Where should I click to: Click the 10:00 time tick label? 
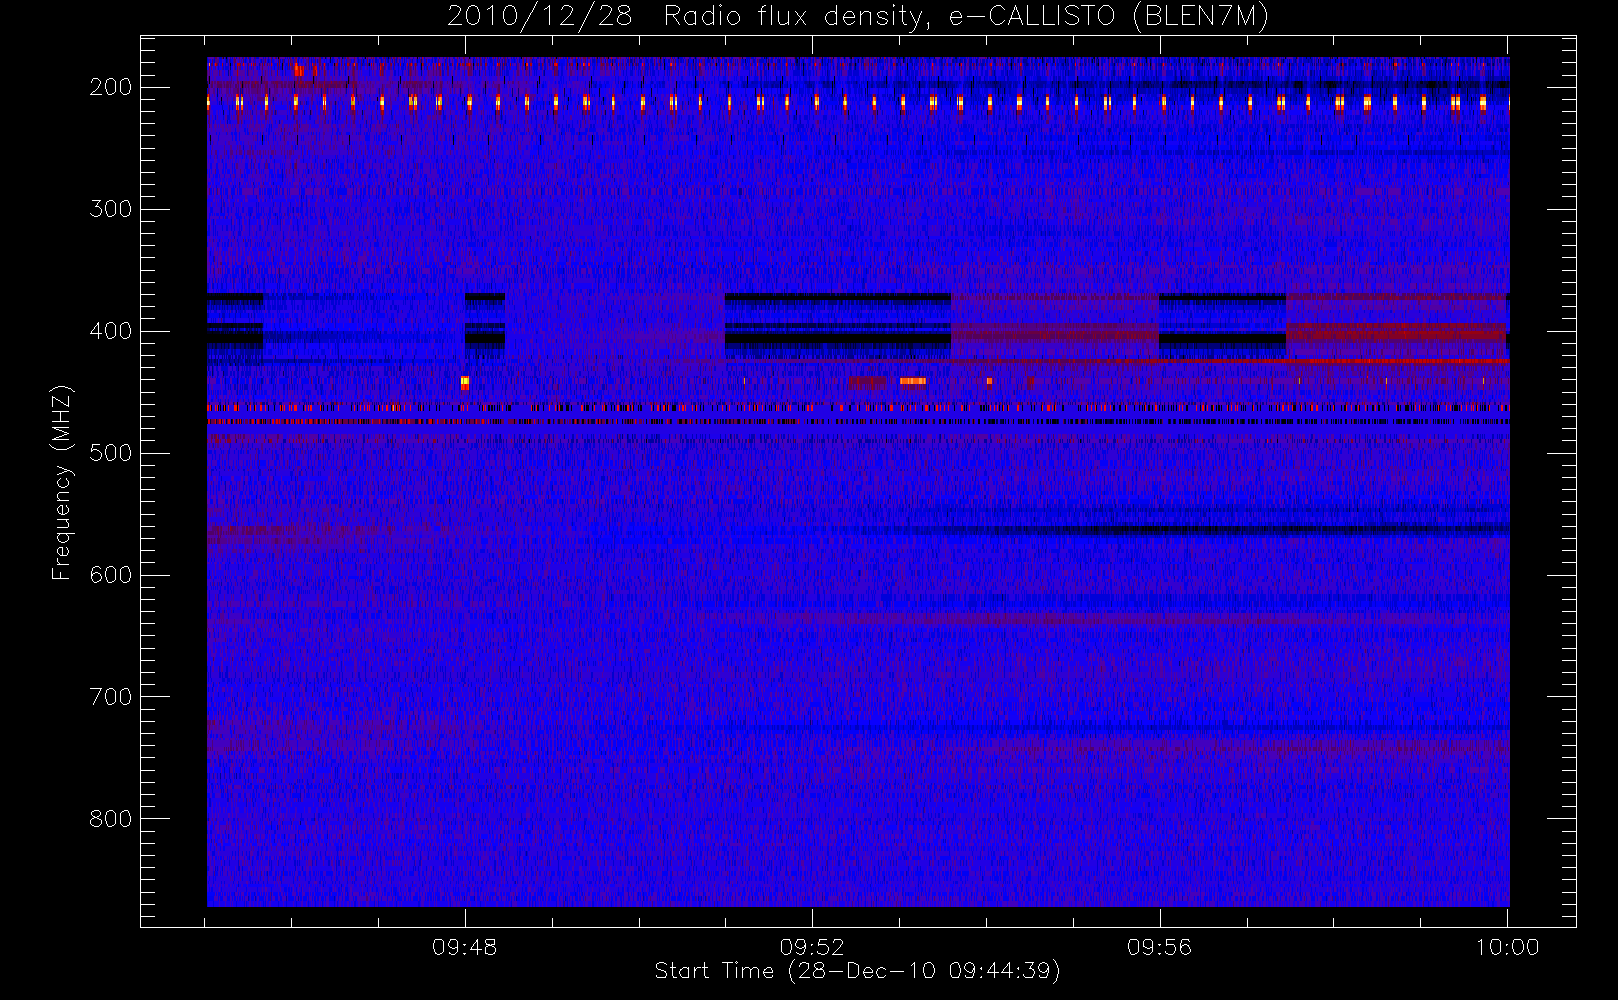tap(1507, 947)
